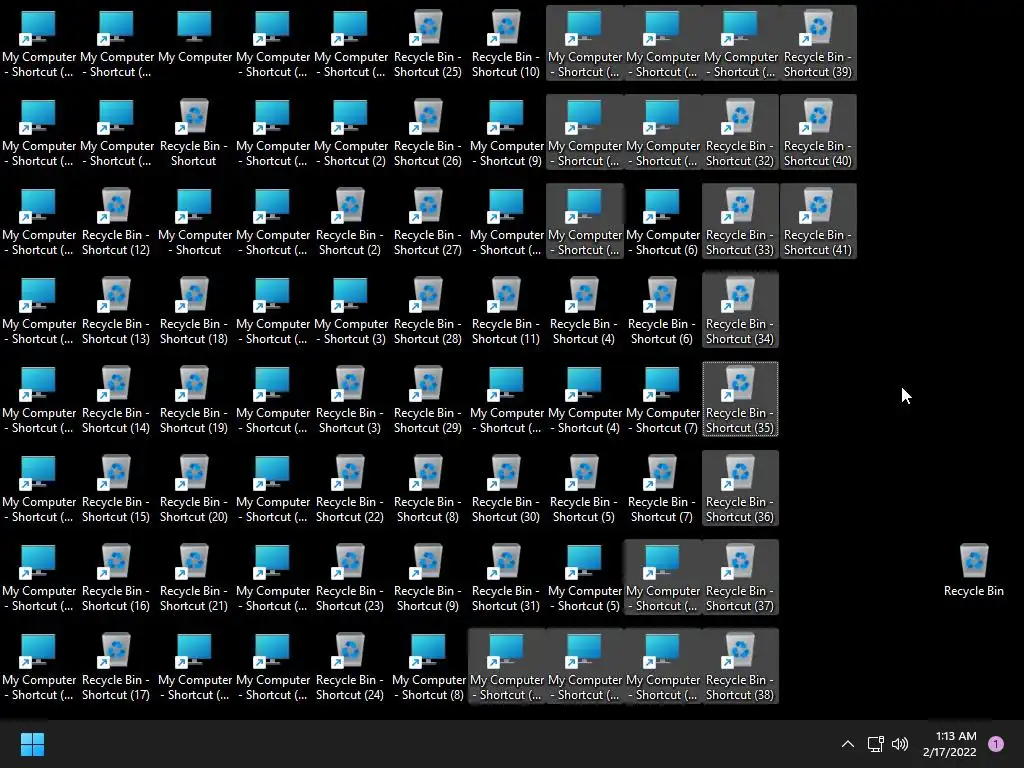Open the Windows Start menu

[x=32, y=744]
